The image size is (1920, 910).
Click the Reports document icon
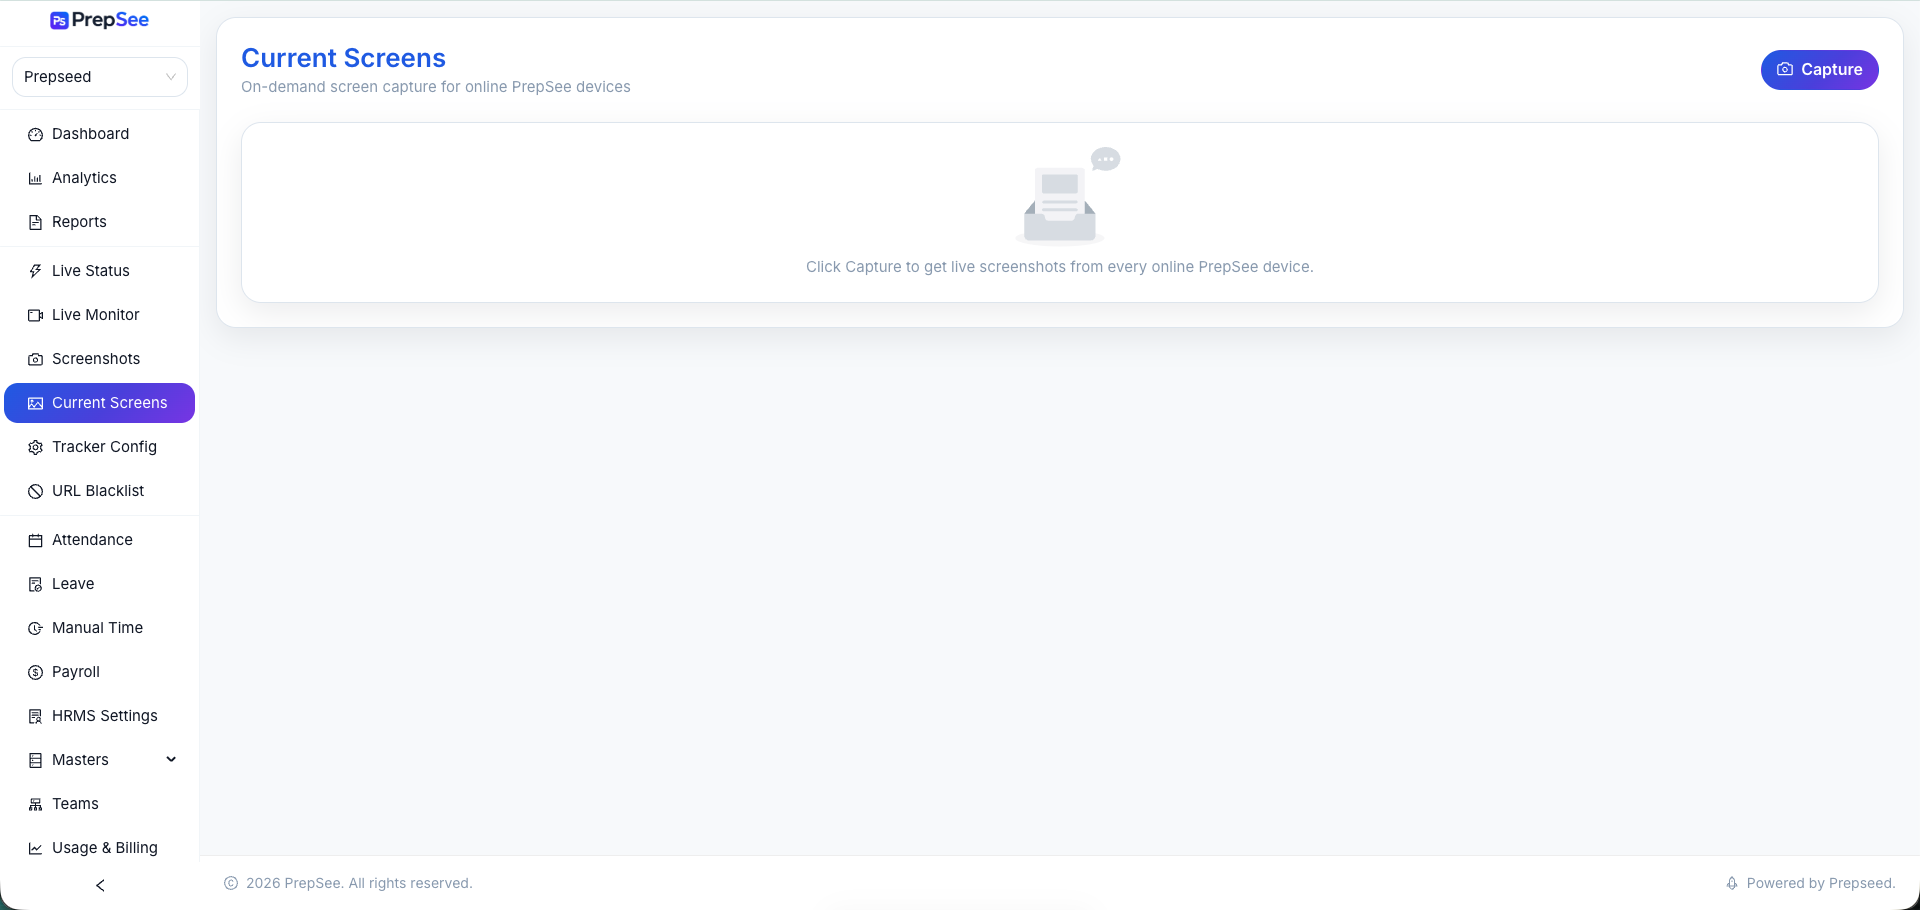coord(35,223)
